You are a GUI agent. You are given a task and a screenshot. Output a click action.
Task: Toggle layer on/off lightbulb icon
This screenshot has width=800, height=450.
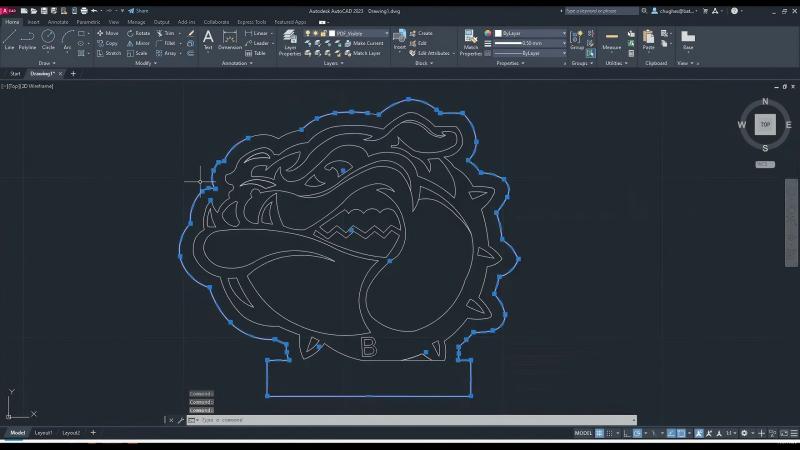[308, 33]
